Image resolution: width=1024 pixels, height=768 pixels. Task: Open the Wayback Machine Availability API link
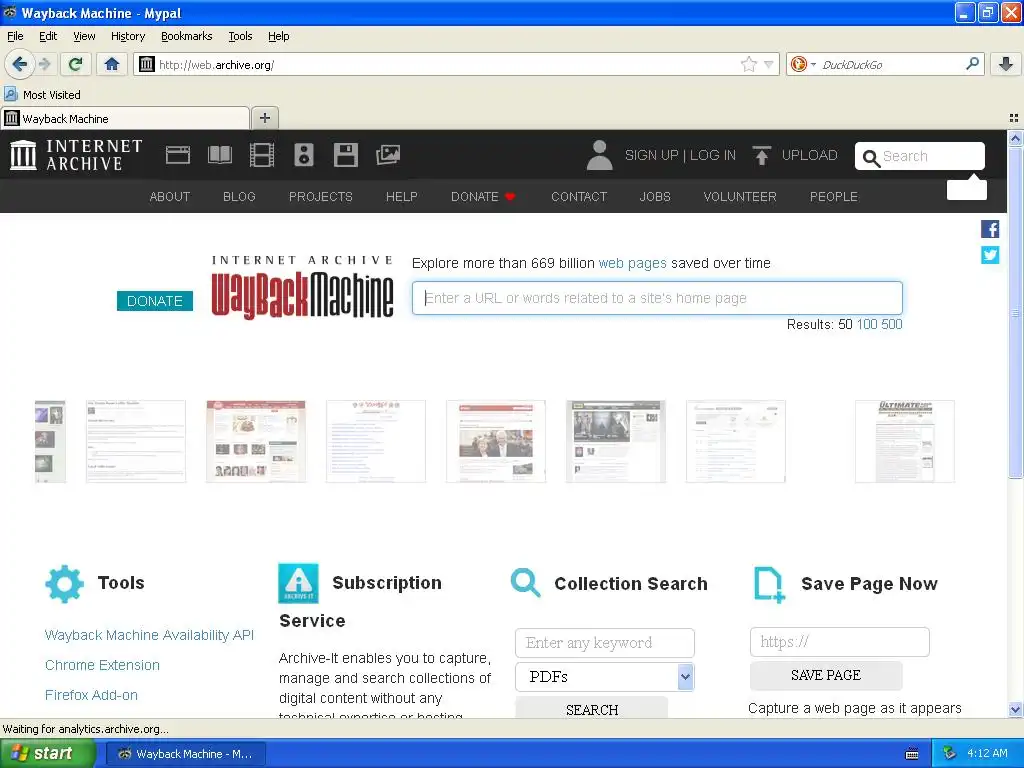pyautogui.click(x=149, y=635)
